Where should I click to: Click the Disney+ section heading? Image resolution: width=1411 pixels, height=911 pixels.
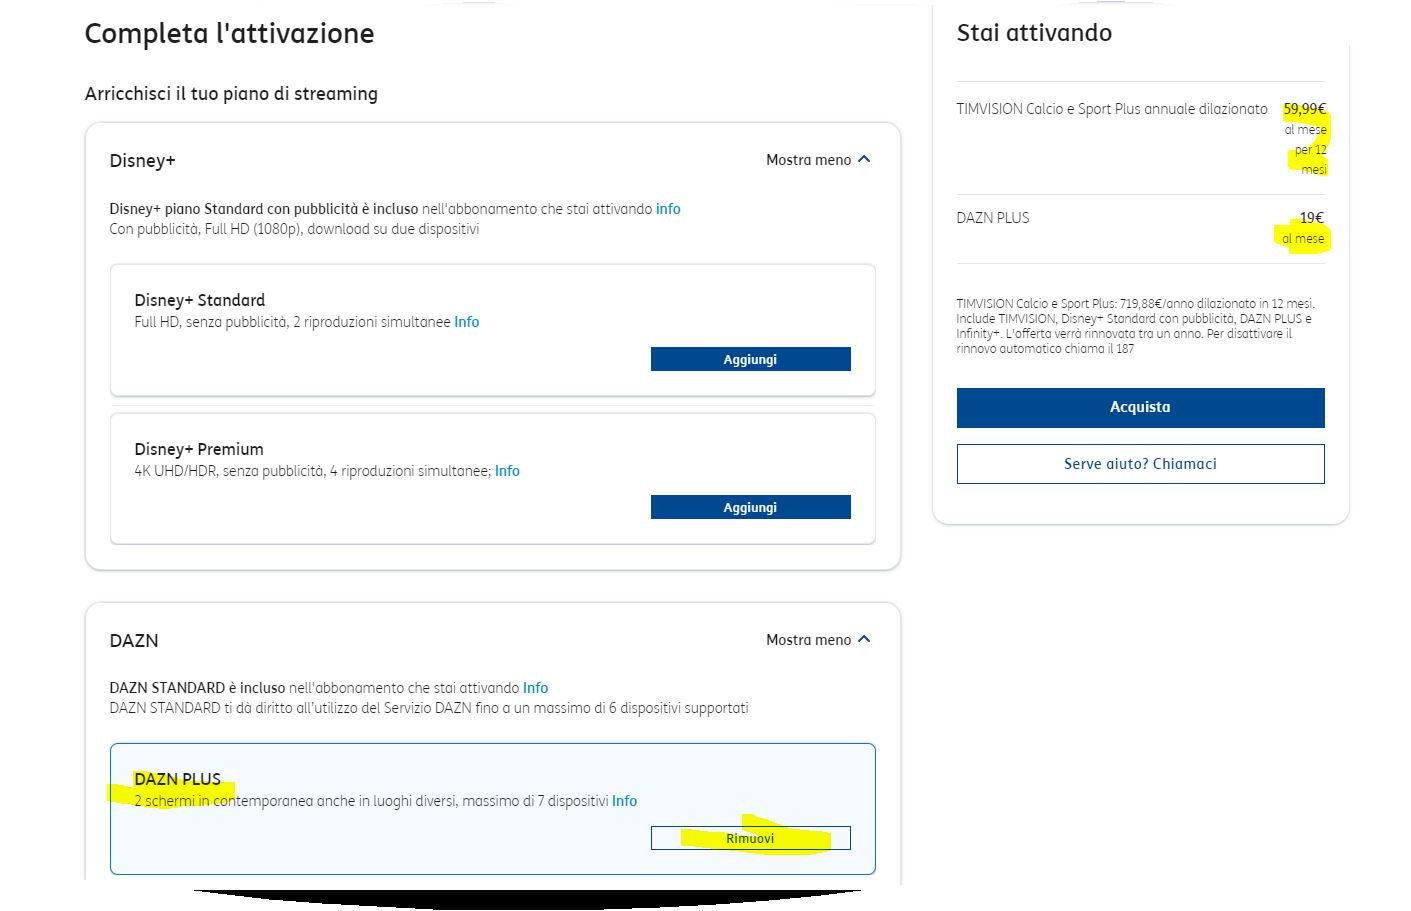142,161
